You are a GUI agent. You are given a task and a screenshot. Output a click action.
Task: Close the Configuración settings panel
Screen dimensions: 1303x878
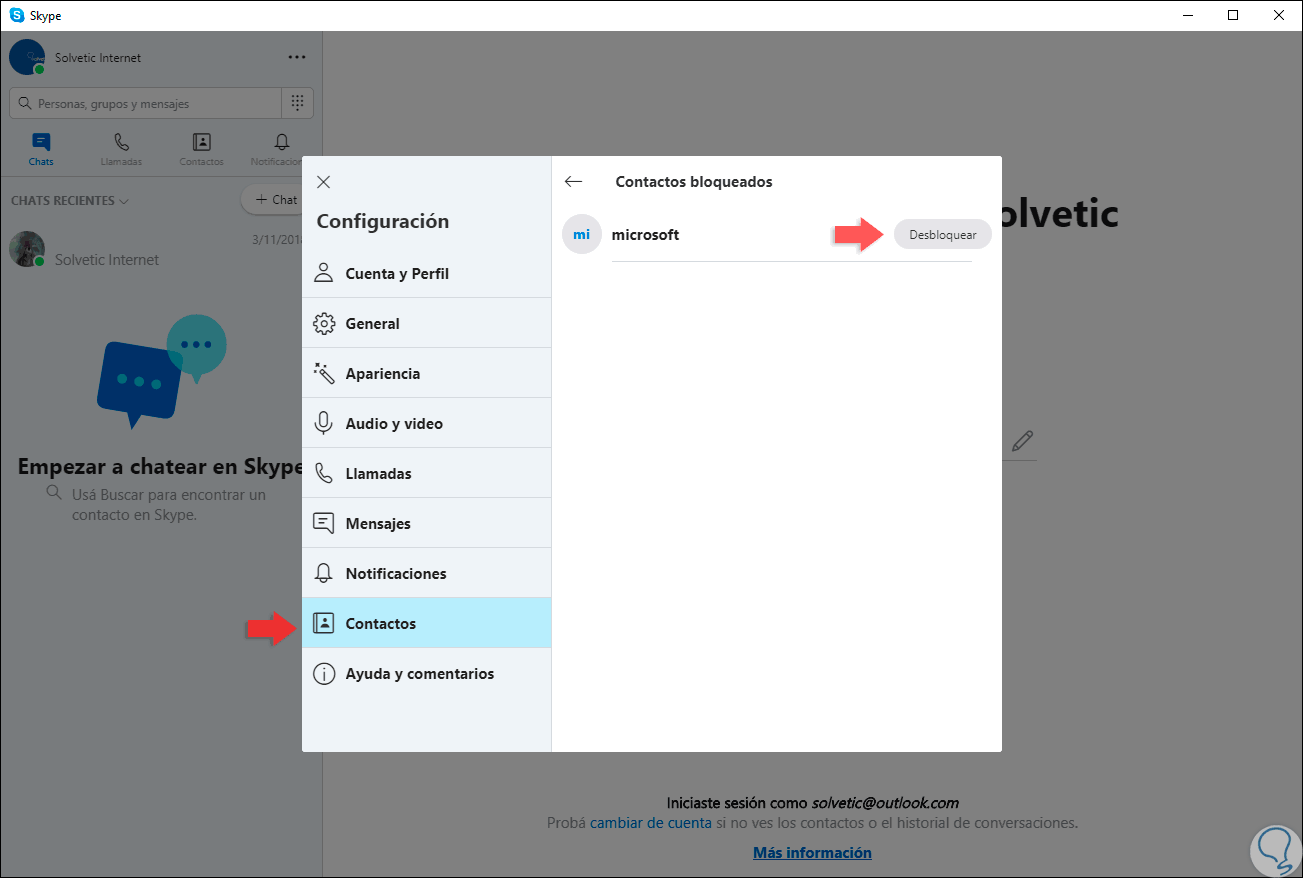pos(323,182)
